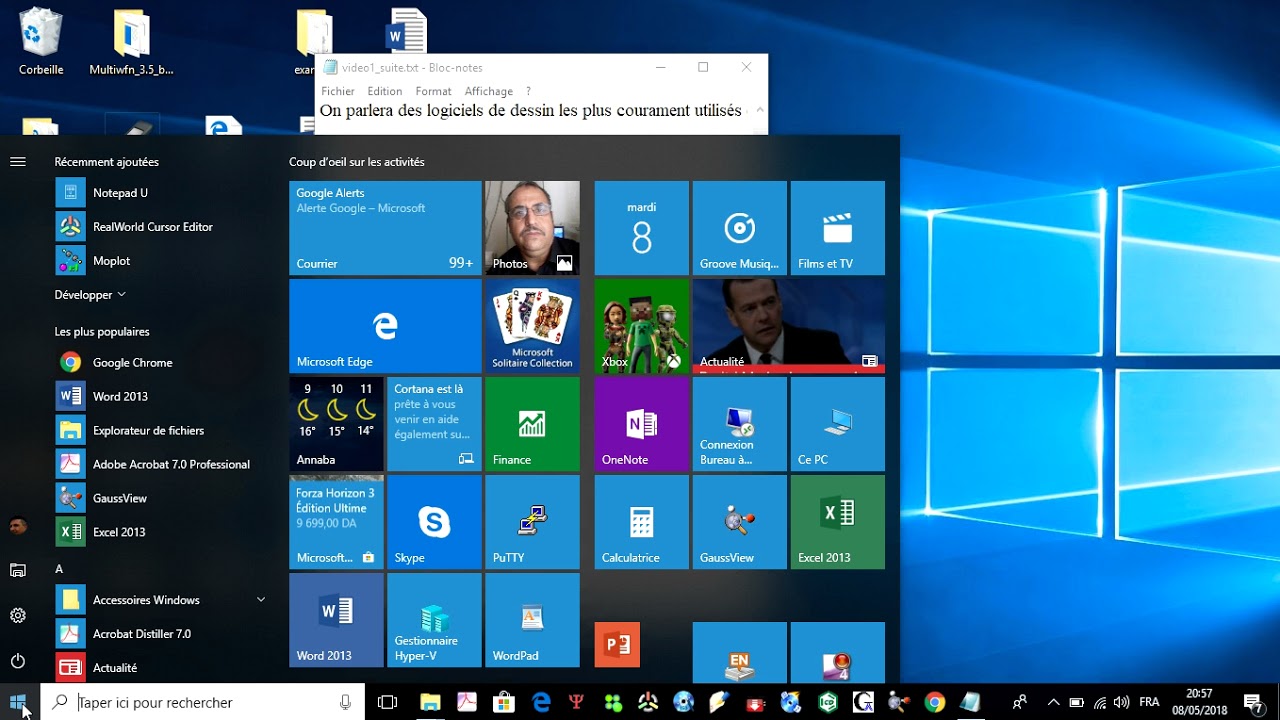Switch input language via FRA indicator
Image resolution: width=1280 pixels, height=720 pixels.
click(x=1149, y=702)
